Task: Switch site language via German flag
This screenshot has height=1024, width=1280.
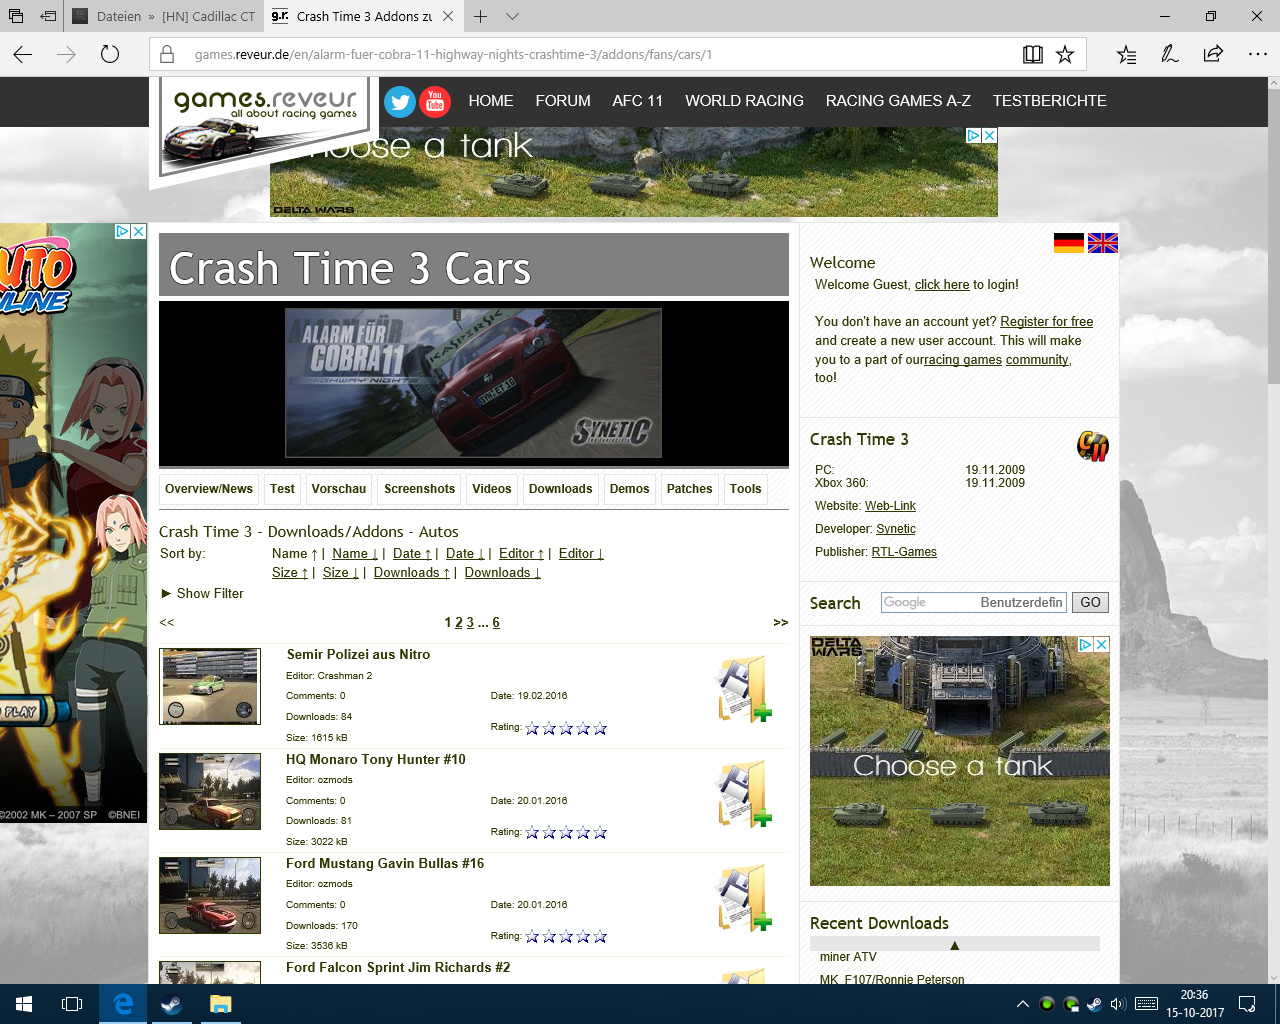Action: click(x=1069, y=243)
